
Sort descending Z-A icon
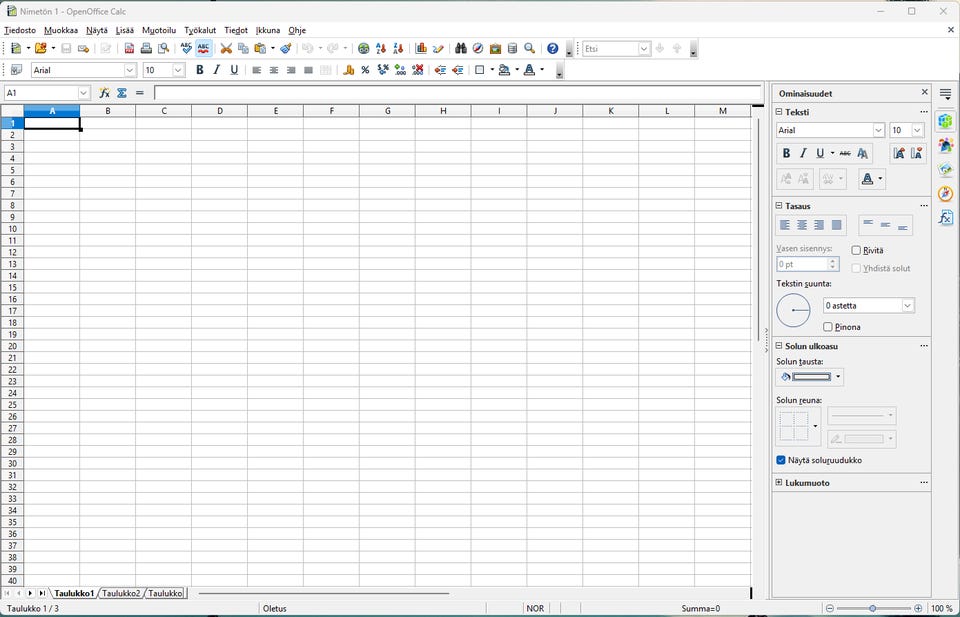(398, 48)
